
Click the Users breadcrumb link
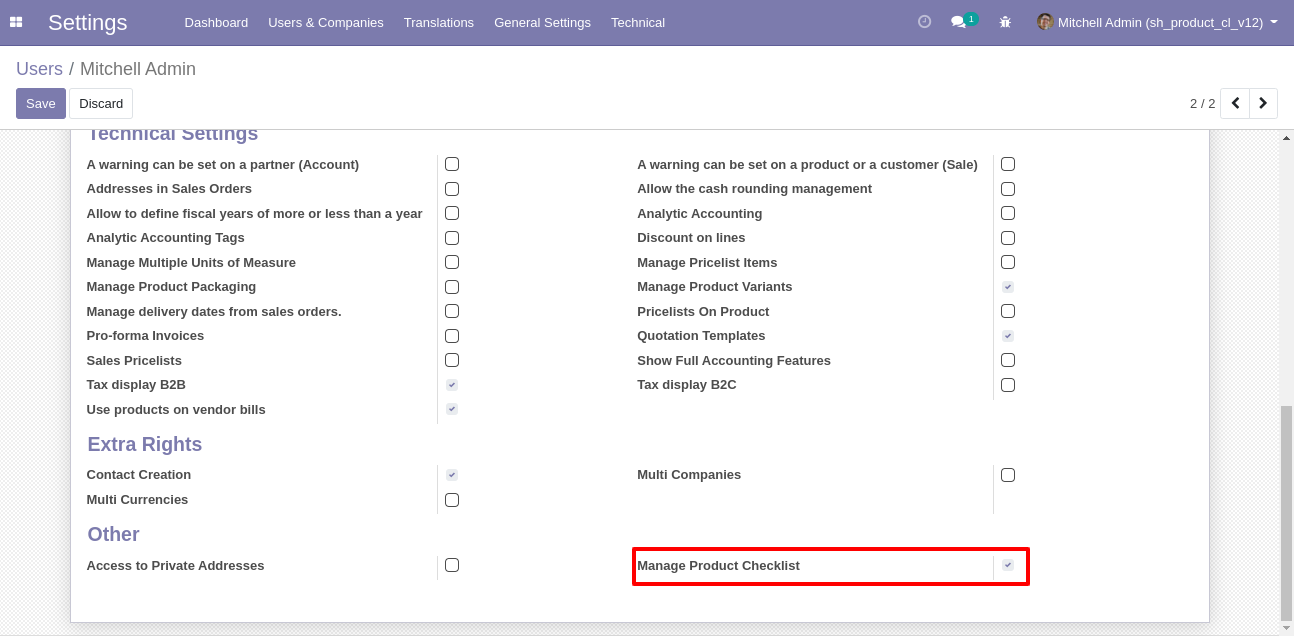pyautogui.click(x=39, y=69)
